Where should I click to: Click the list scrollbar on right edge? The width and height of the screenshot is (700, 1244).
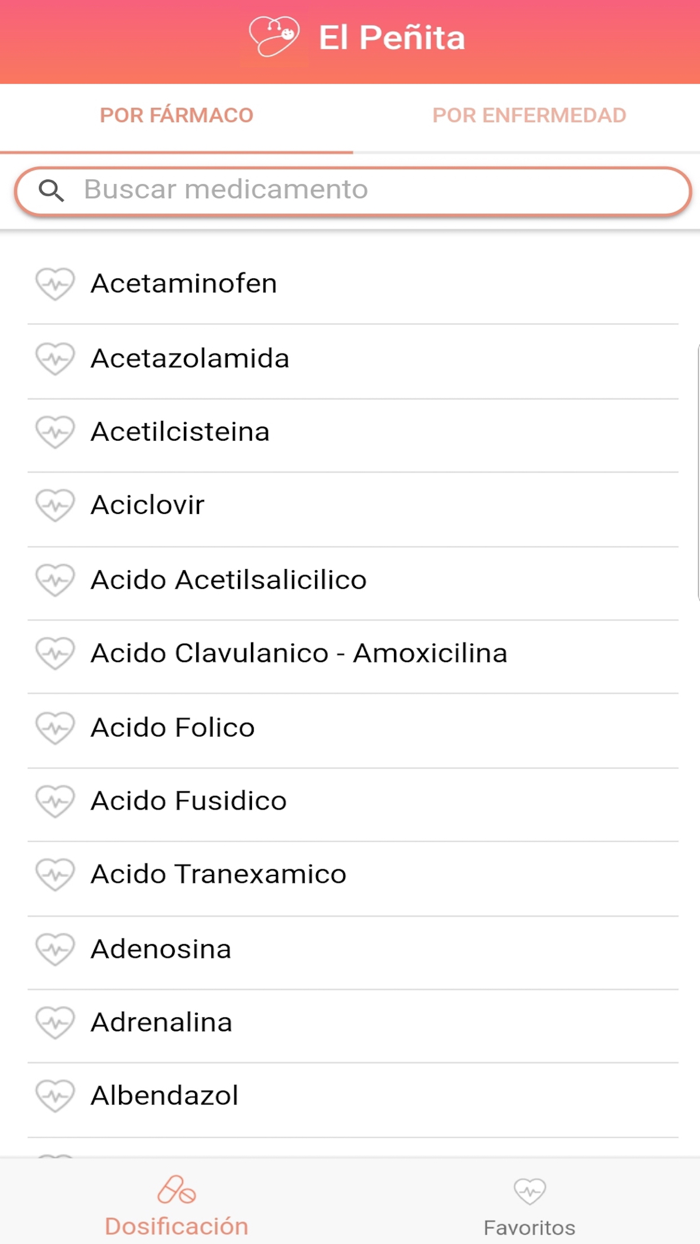click(x=696, y=470)
